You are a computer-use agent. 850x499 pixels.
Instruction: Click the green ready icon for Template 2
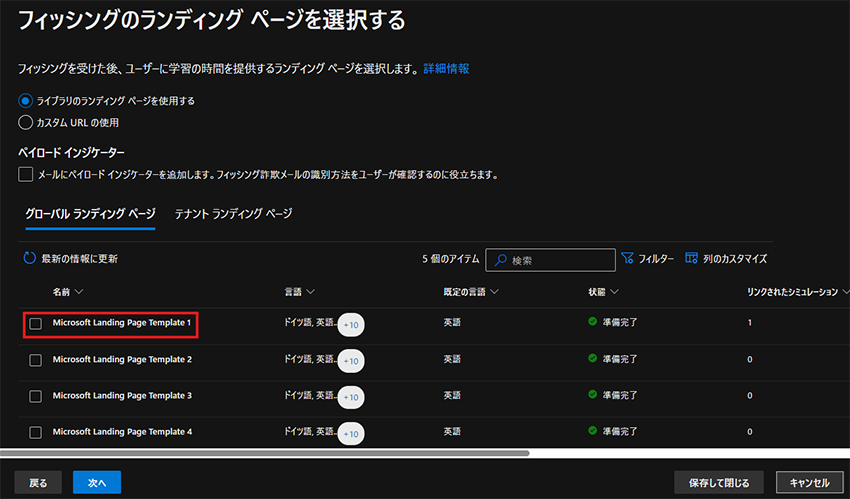tap(593, 358)
